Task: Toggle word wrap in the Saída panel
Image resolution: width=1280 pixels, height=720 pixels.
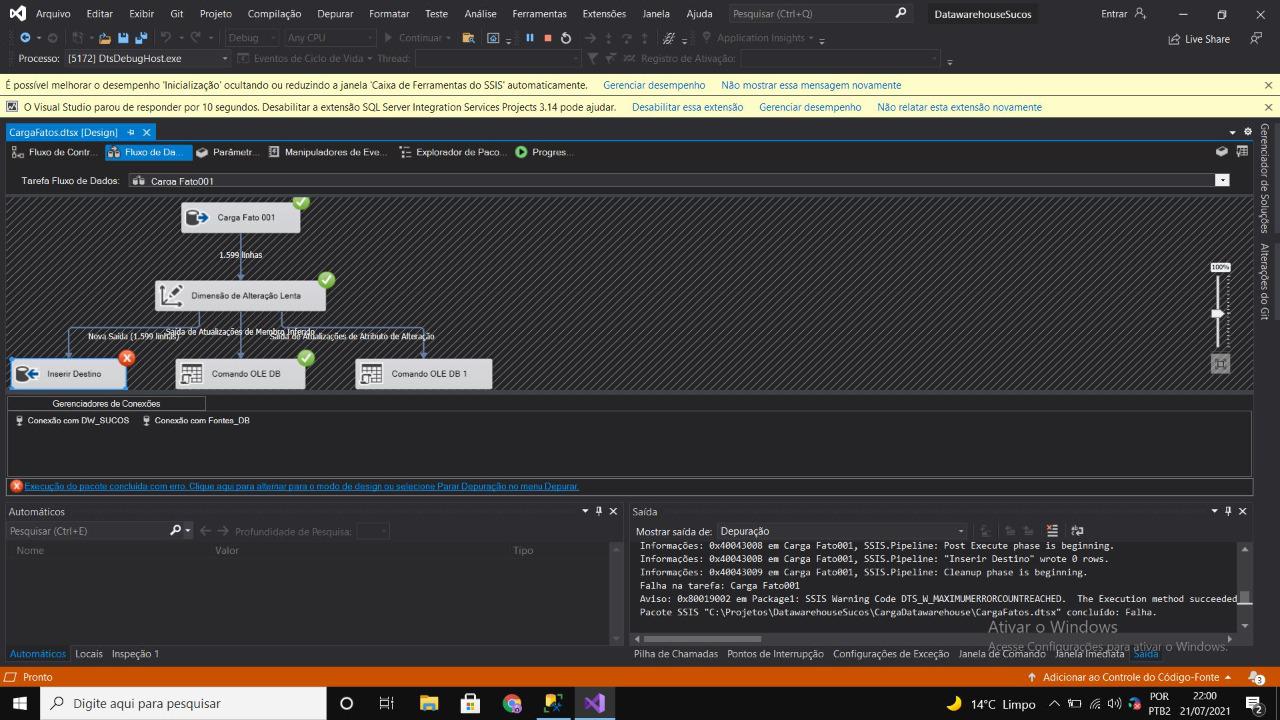Action: (x=1077, y=531)
